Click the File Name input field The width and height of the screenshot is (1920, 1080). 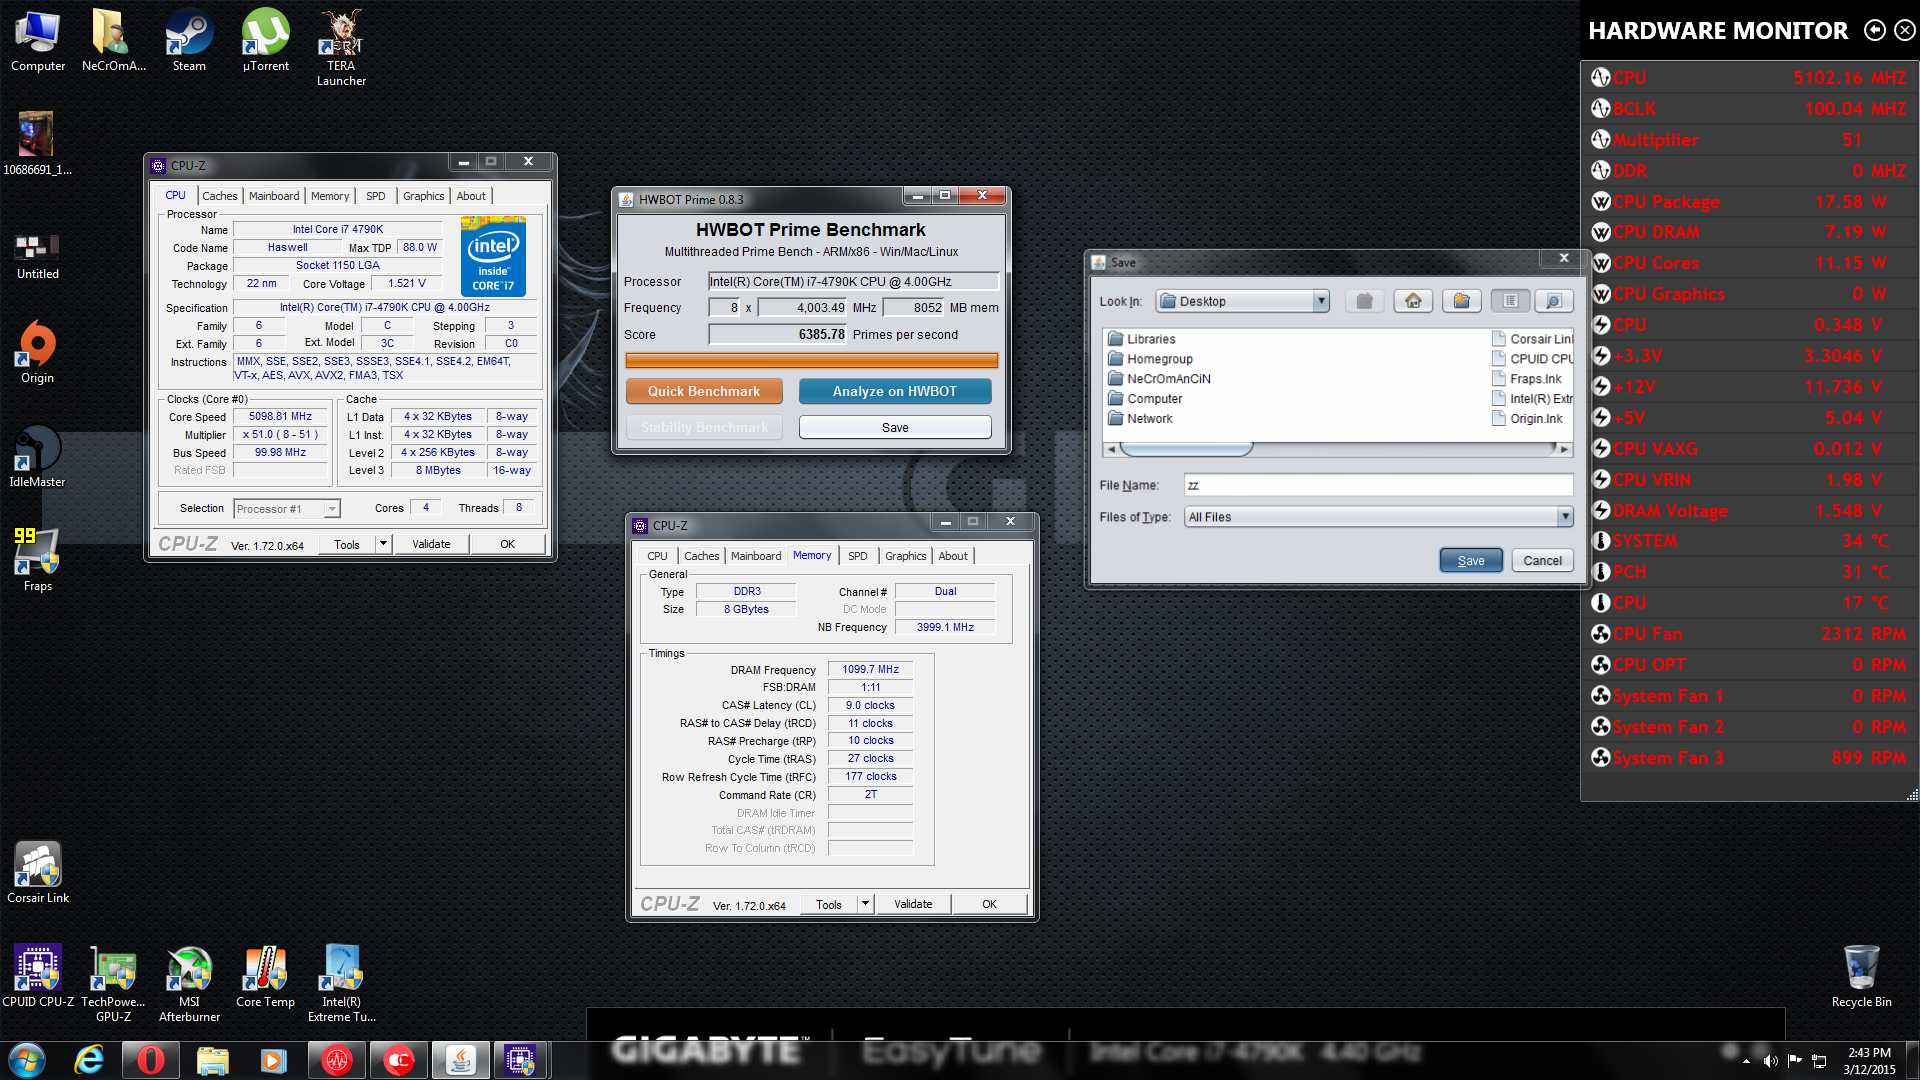(x=1378, y=485)
